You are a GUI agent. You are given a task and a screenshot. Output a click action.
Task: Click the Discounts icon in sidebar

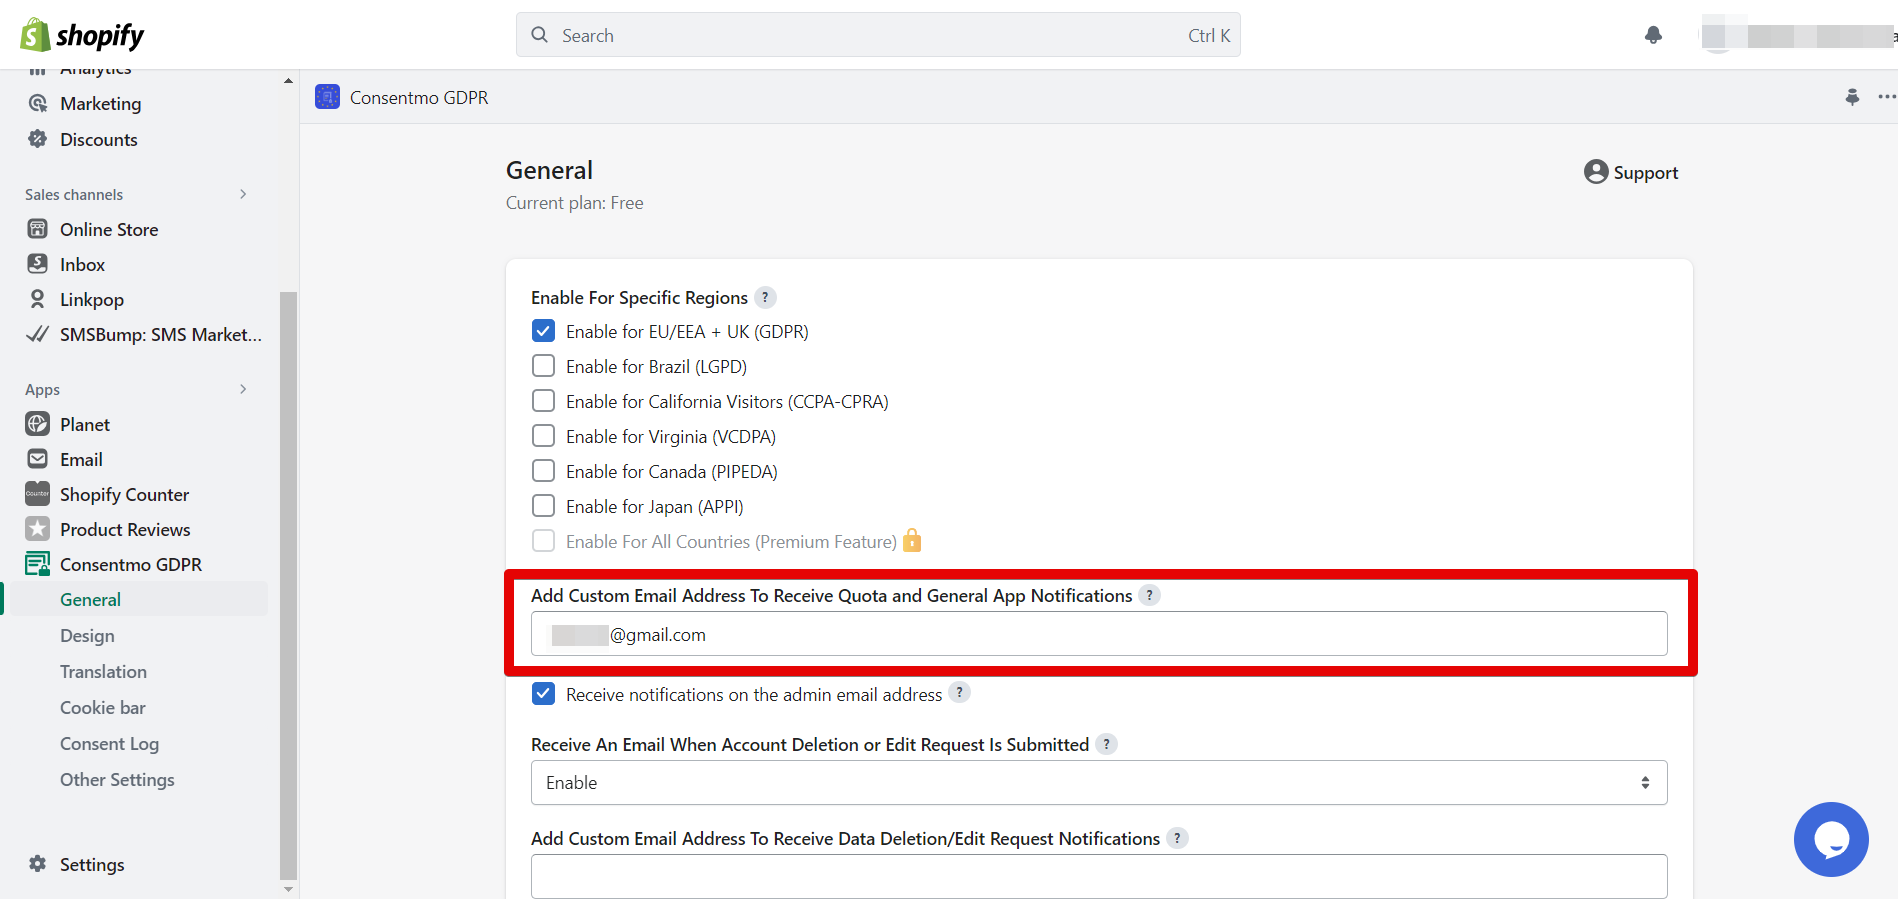click(x=38, y=140)
